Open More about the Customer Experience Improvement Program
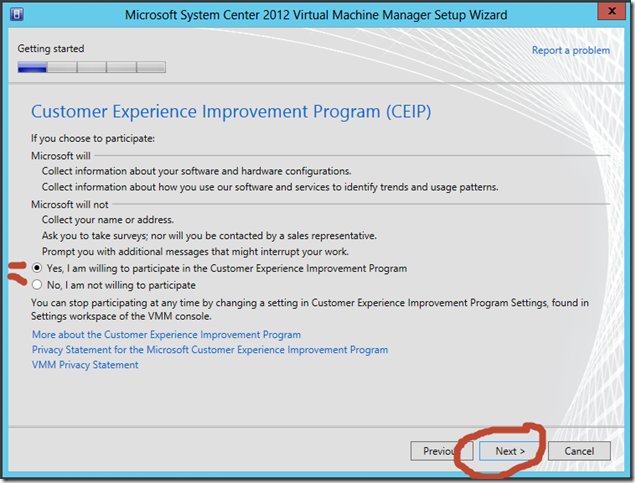Image resolution: width=635 pixels, height=483 pixels. click(166, 335)
